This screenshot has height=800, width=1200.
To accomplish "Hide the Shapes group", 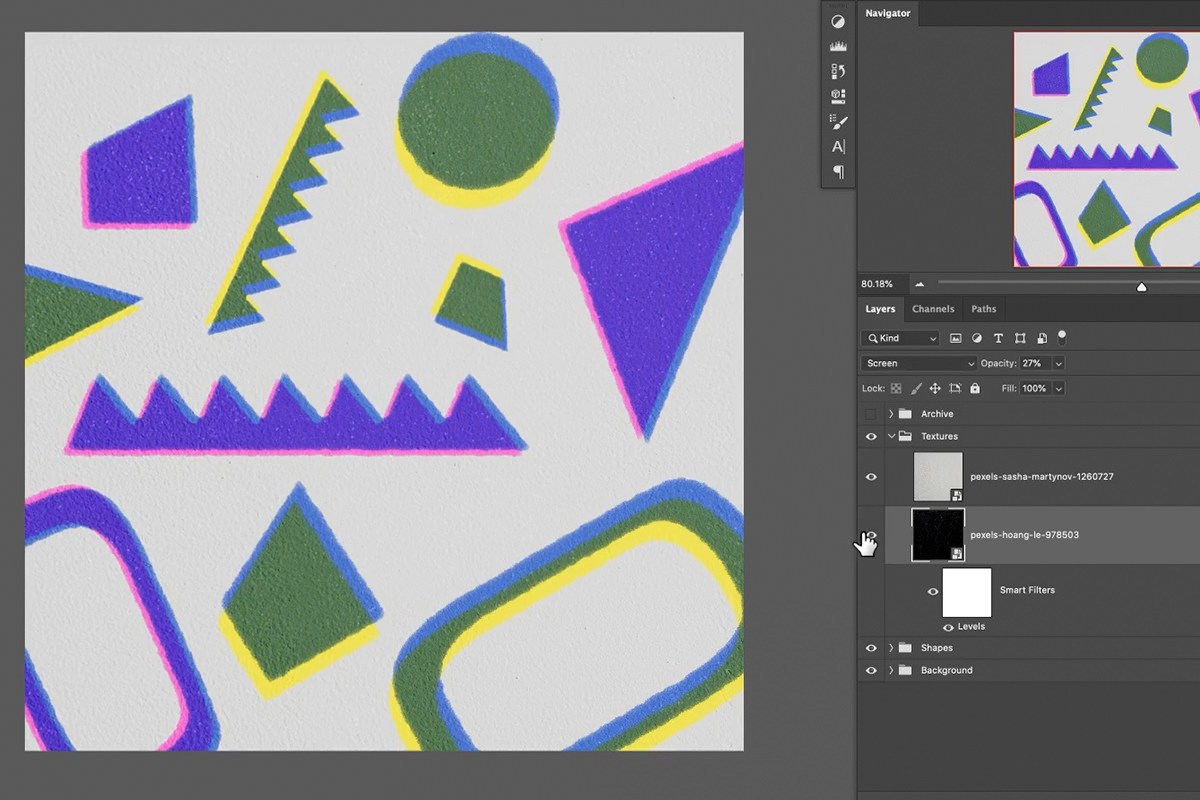I will (x=871, y=648).
